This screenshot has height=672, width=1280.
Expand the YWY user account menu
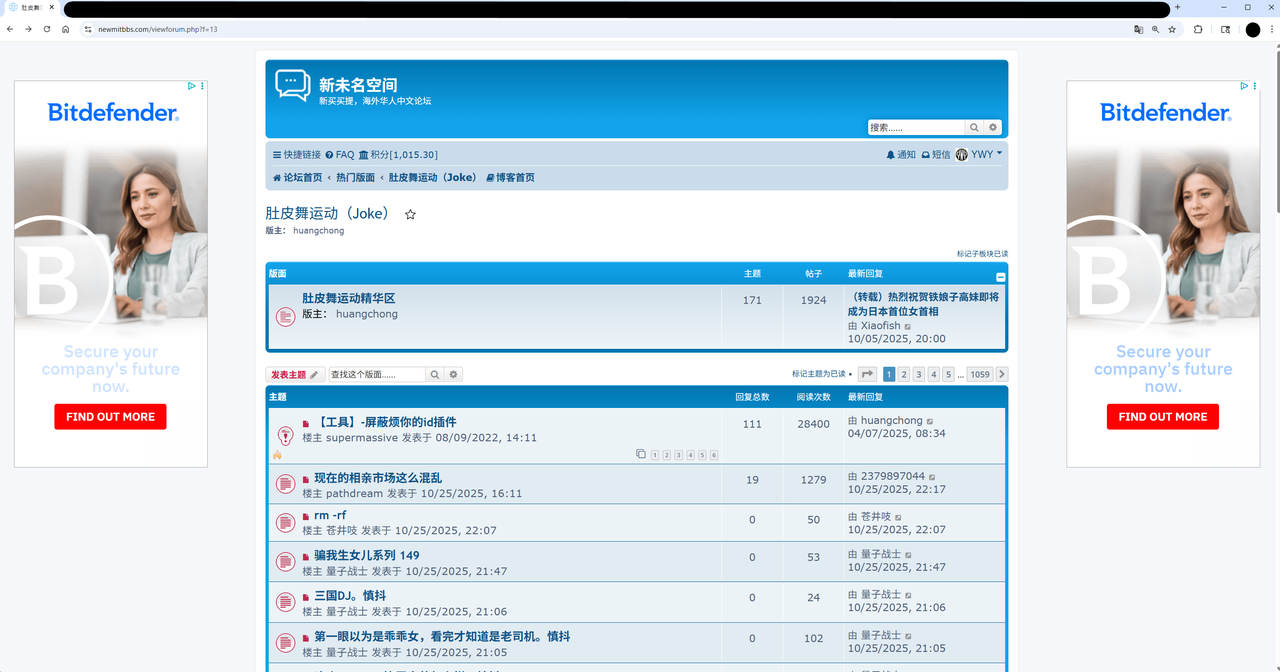pyautogui.click(x=979, y=155)
